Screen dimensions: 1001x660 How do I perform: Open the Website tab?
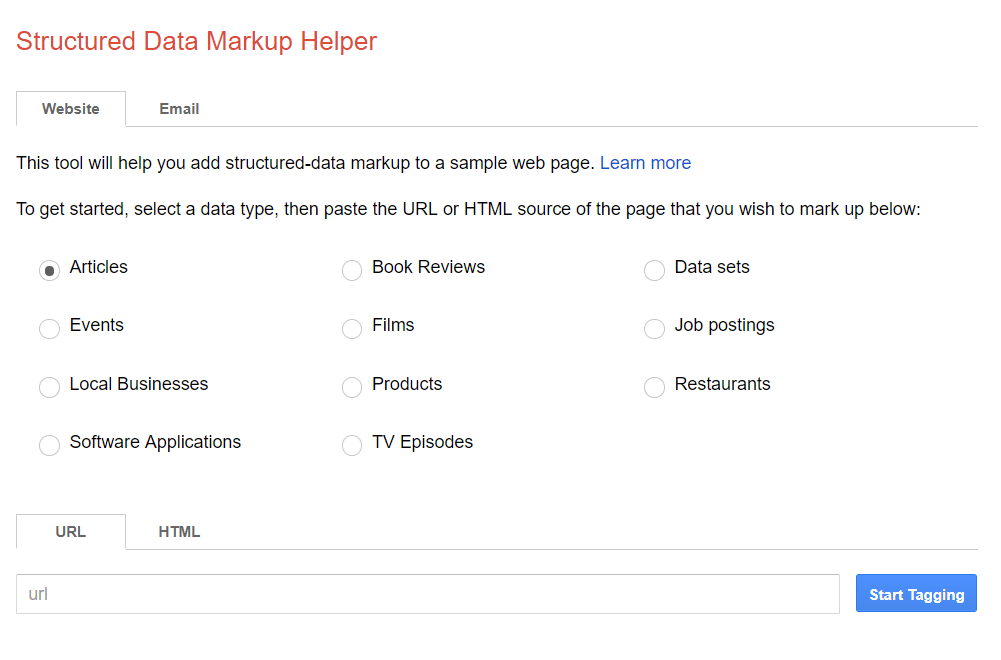click(x=71, y=109)
